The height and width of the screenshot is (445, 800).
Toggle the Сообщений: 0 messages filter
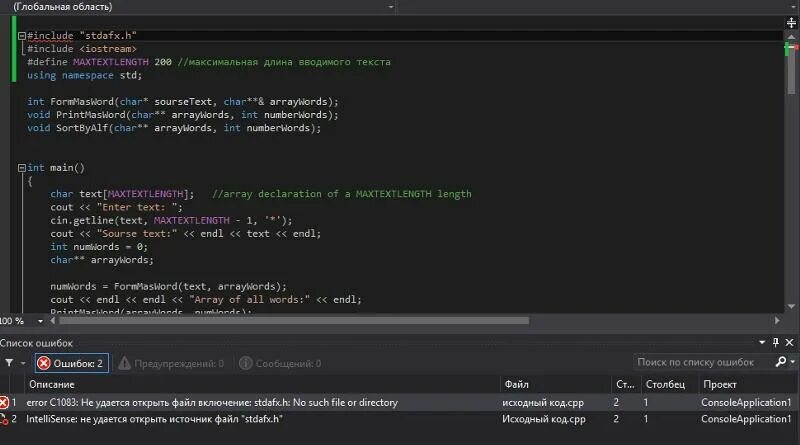click(280, 363)
